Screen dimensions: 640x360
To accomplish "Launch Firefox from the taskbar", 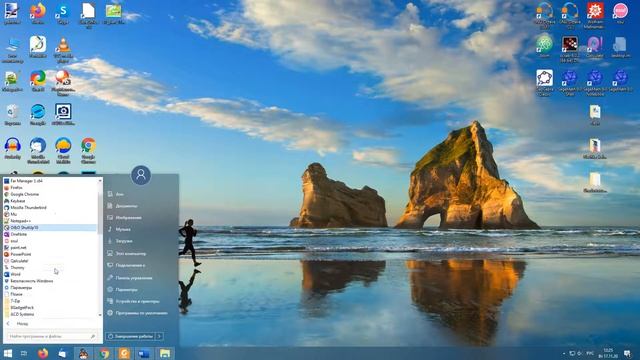I will coord(43,353).
